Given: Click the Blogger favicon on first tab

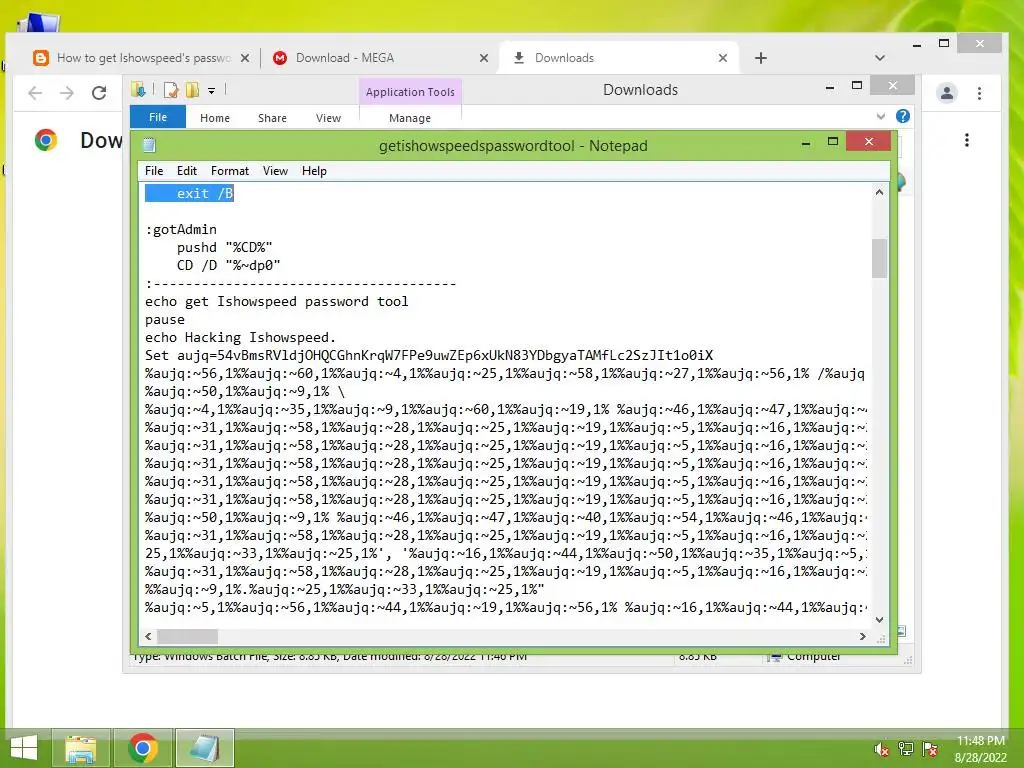Looking at the screenshot, I should tap(40, 58).
